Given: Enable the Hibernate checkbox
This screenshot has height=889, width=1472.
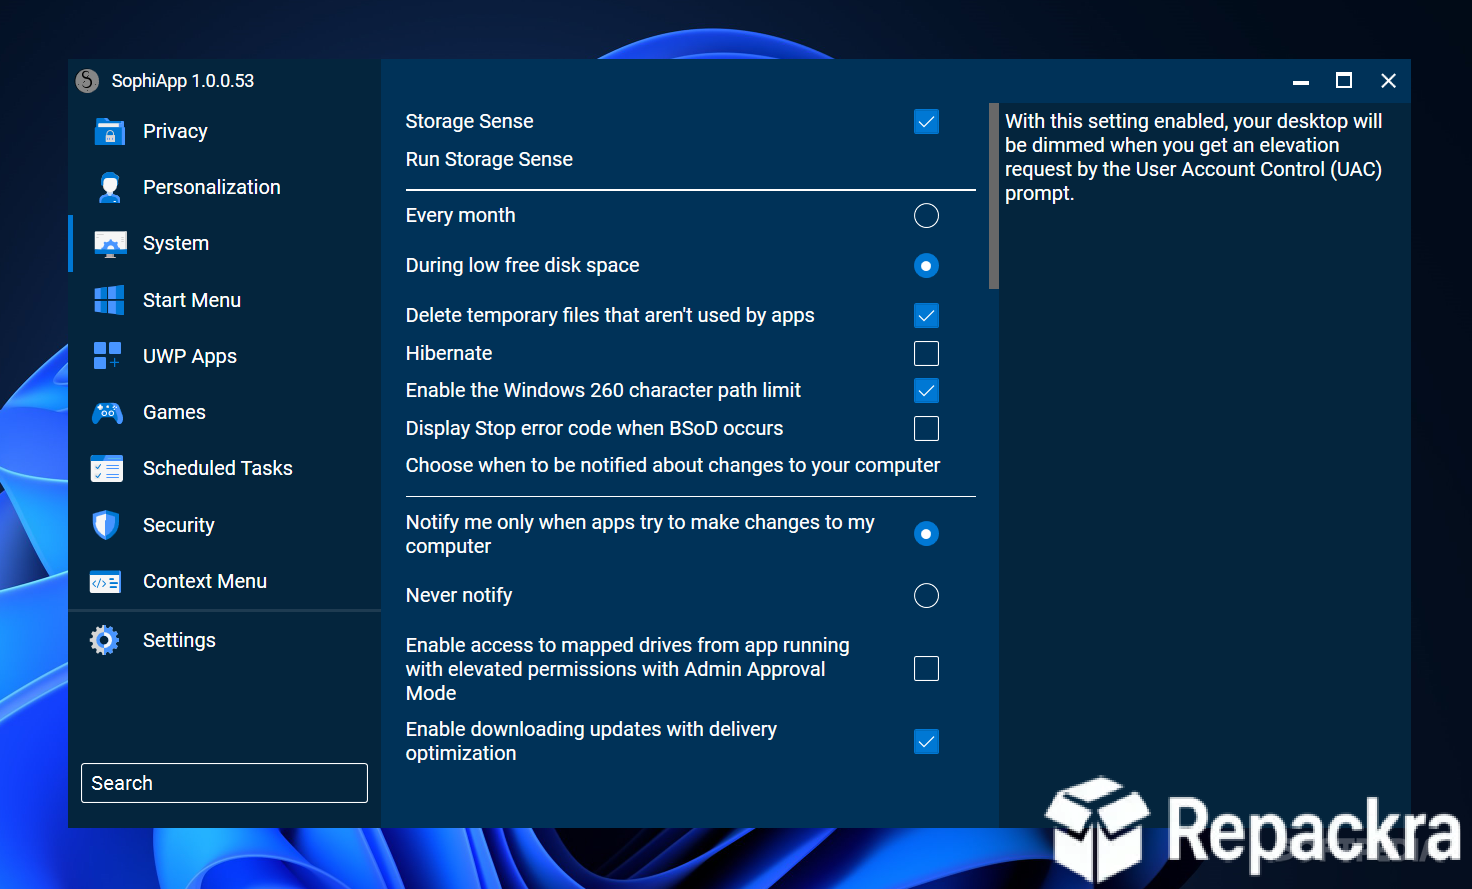Looking at the screenshot, I should click(x=927, y=354).
